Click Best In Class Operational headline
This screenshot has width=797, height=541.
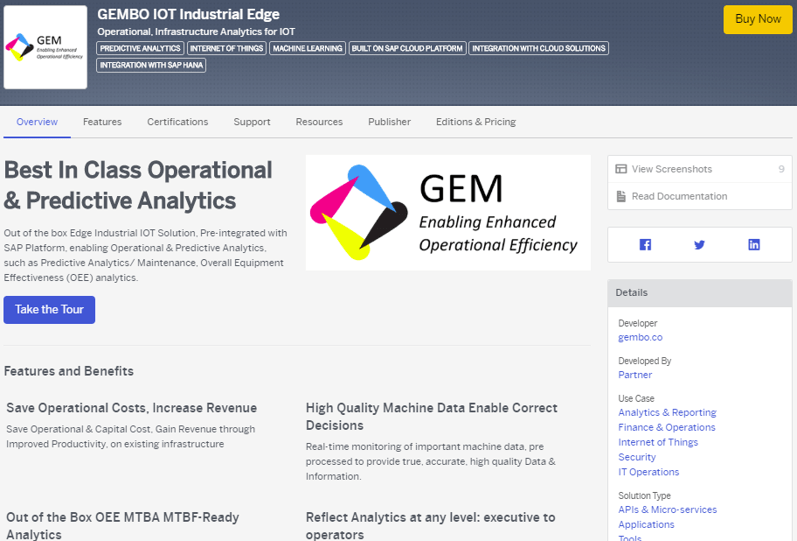click(x=138, y=185)
